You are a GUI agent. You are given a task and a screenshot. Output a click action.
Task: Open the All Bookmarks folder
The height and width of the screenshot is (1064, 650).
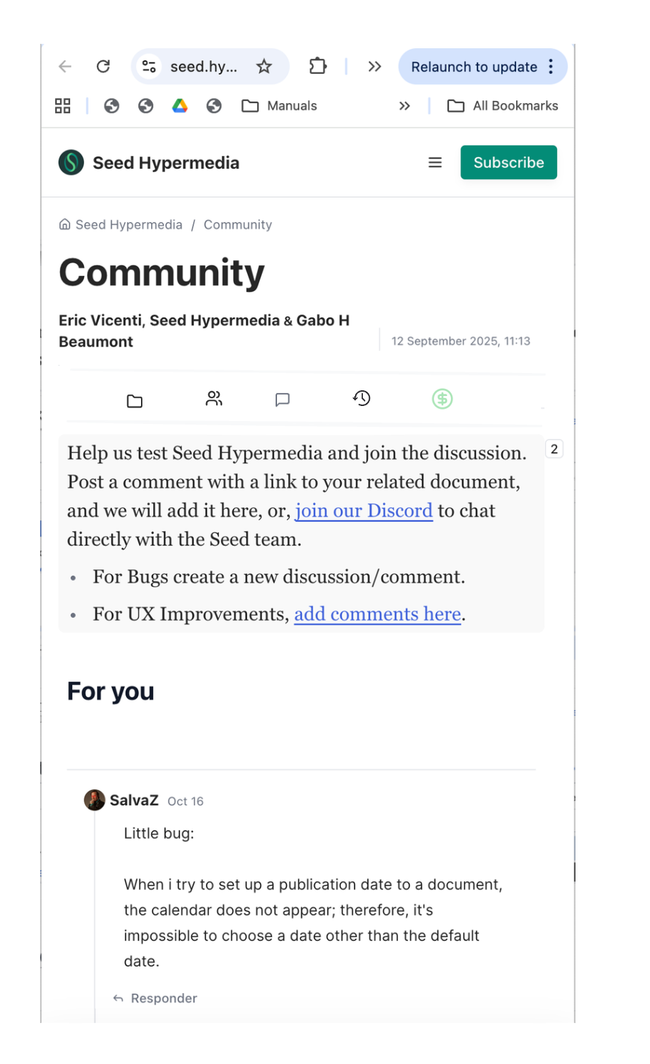click(x=503, y=106)
